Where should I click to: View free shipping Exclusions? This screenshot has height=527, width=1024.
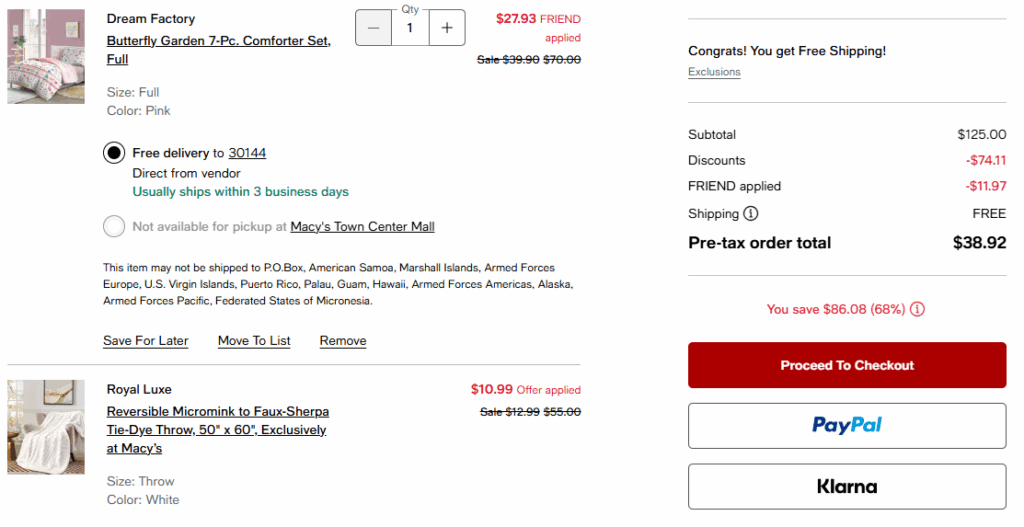[714, 72]
